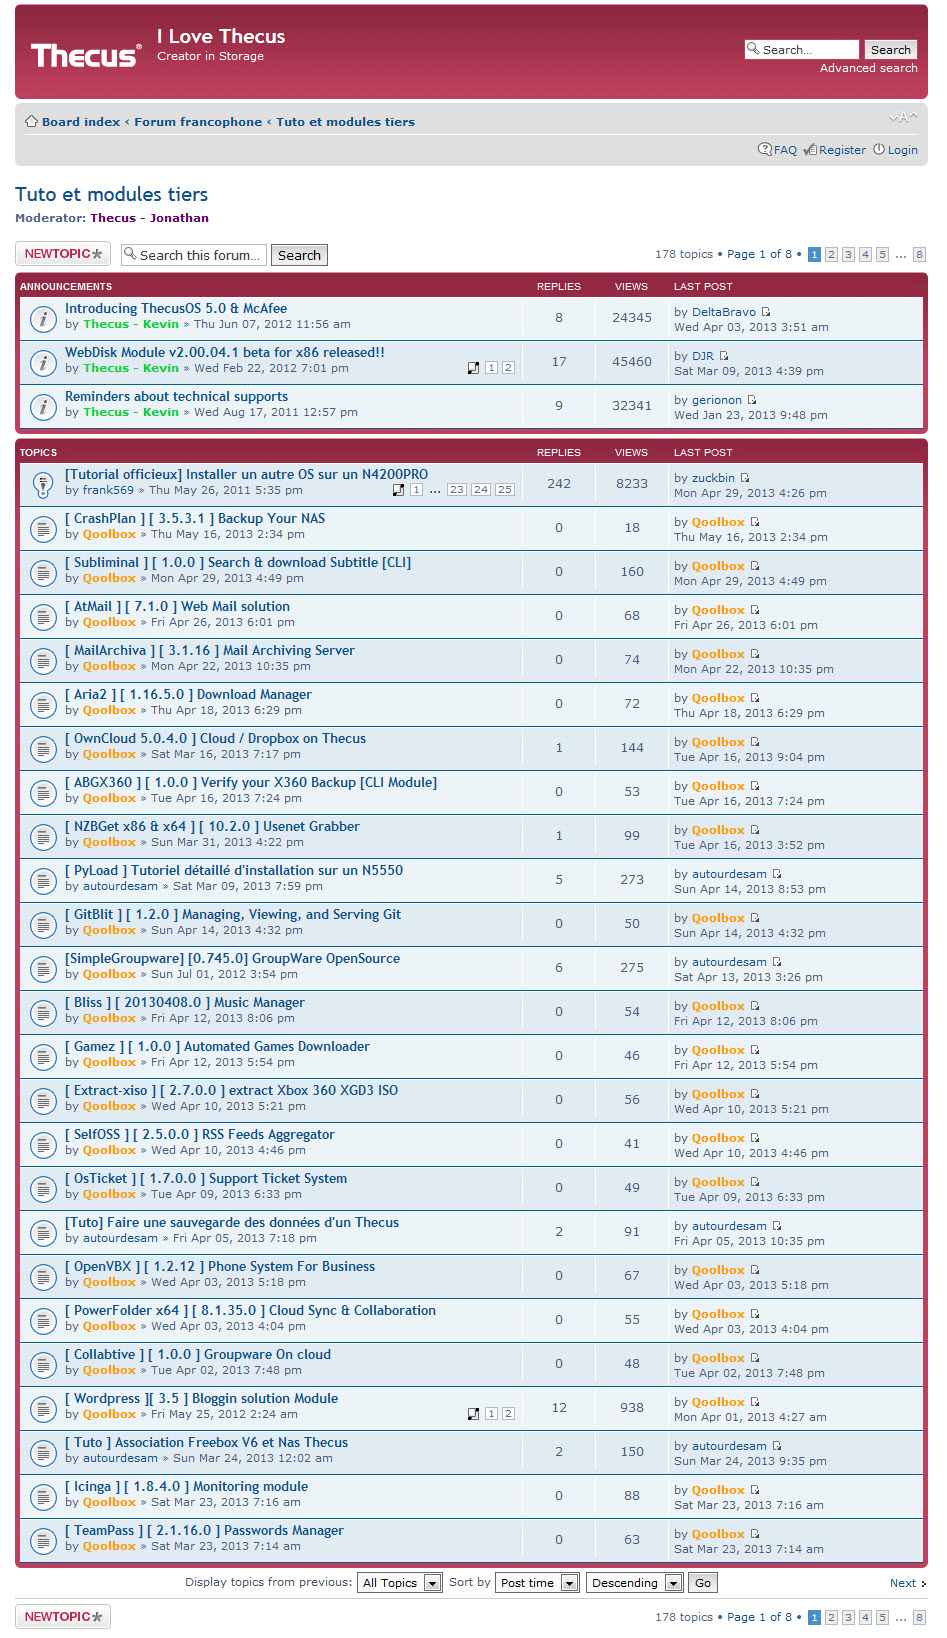This screenshot has width=947, height=1638.
Task: Open Tuto et modules tiers heading link
Action: click(112, 194)
